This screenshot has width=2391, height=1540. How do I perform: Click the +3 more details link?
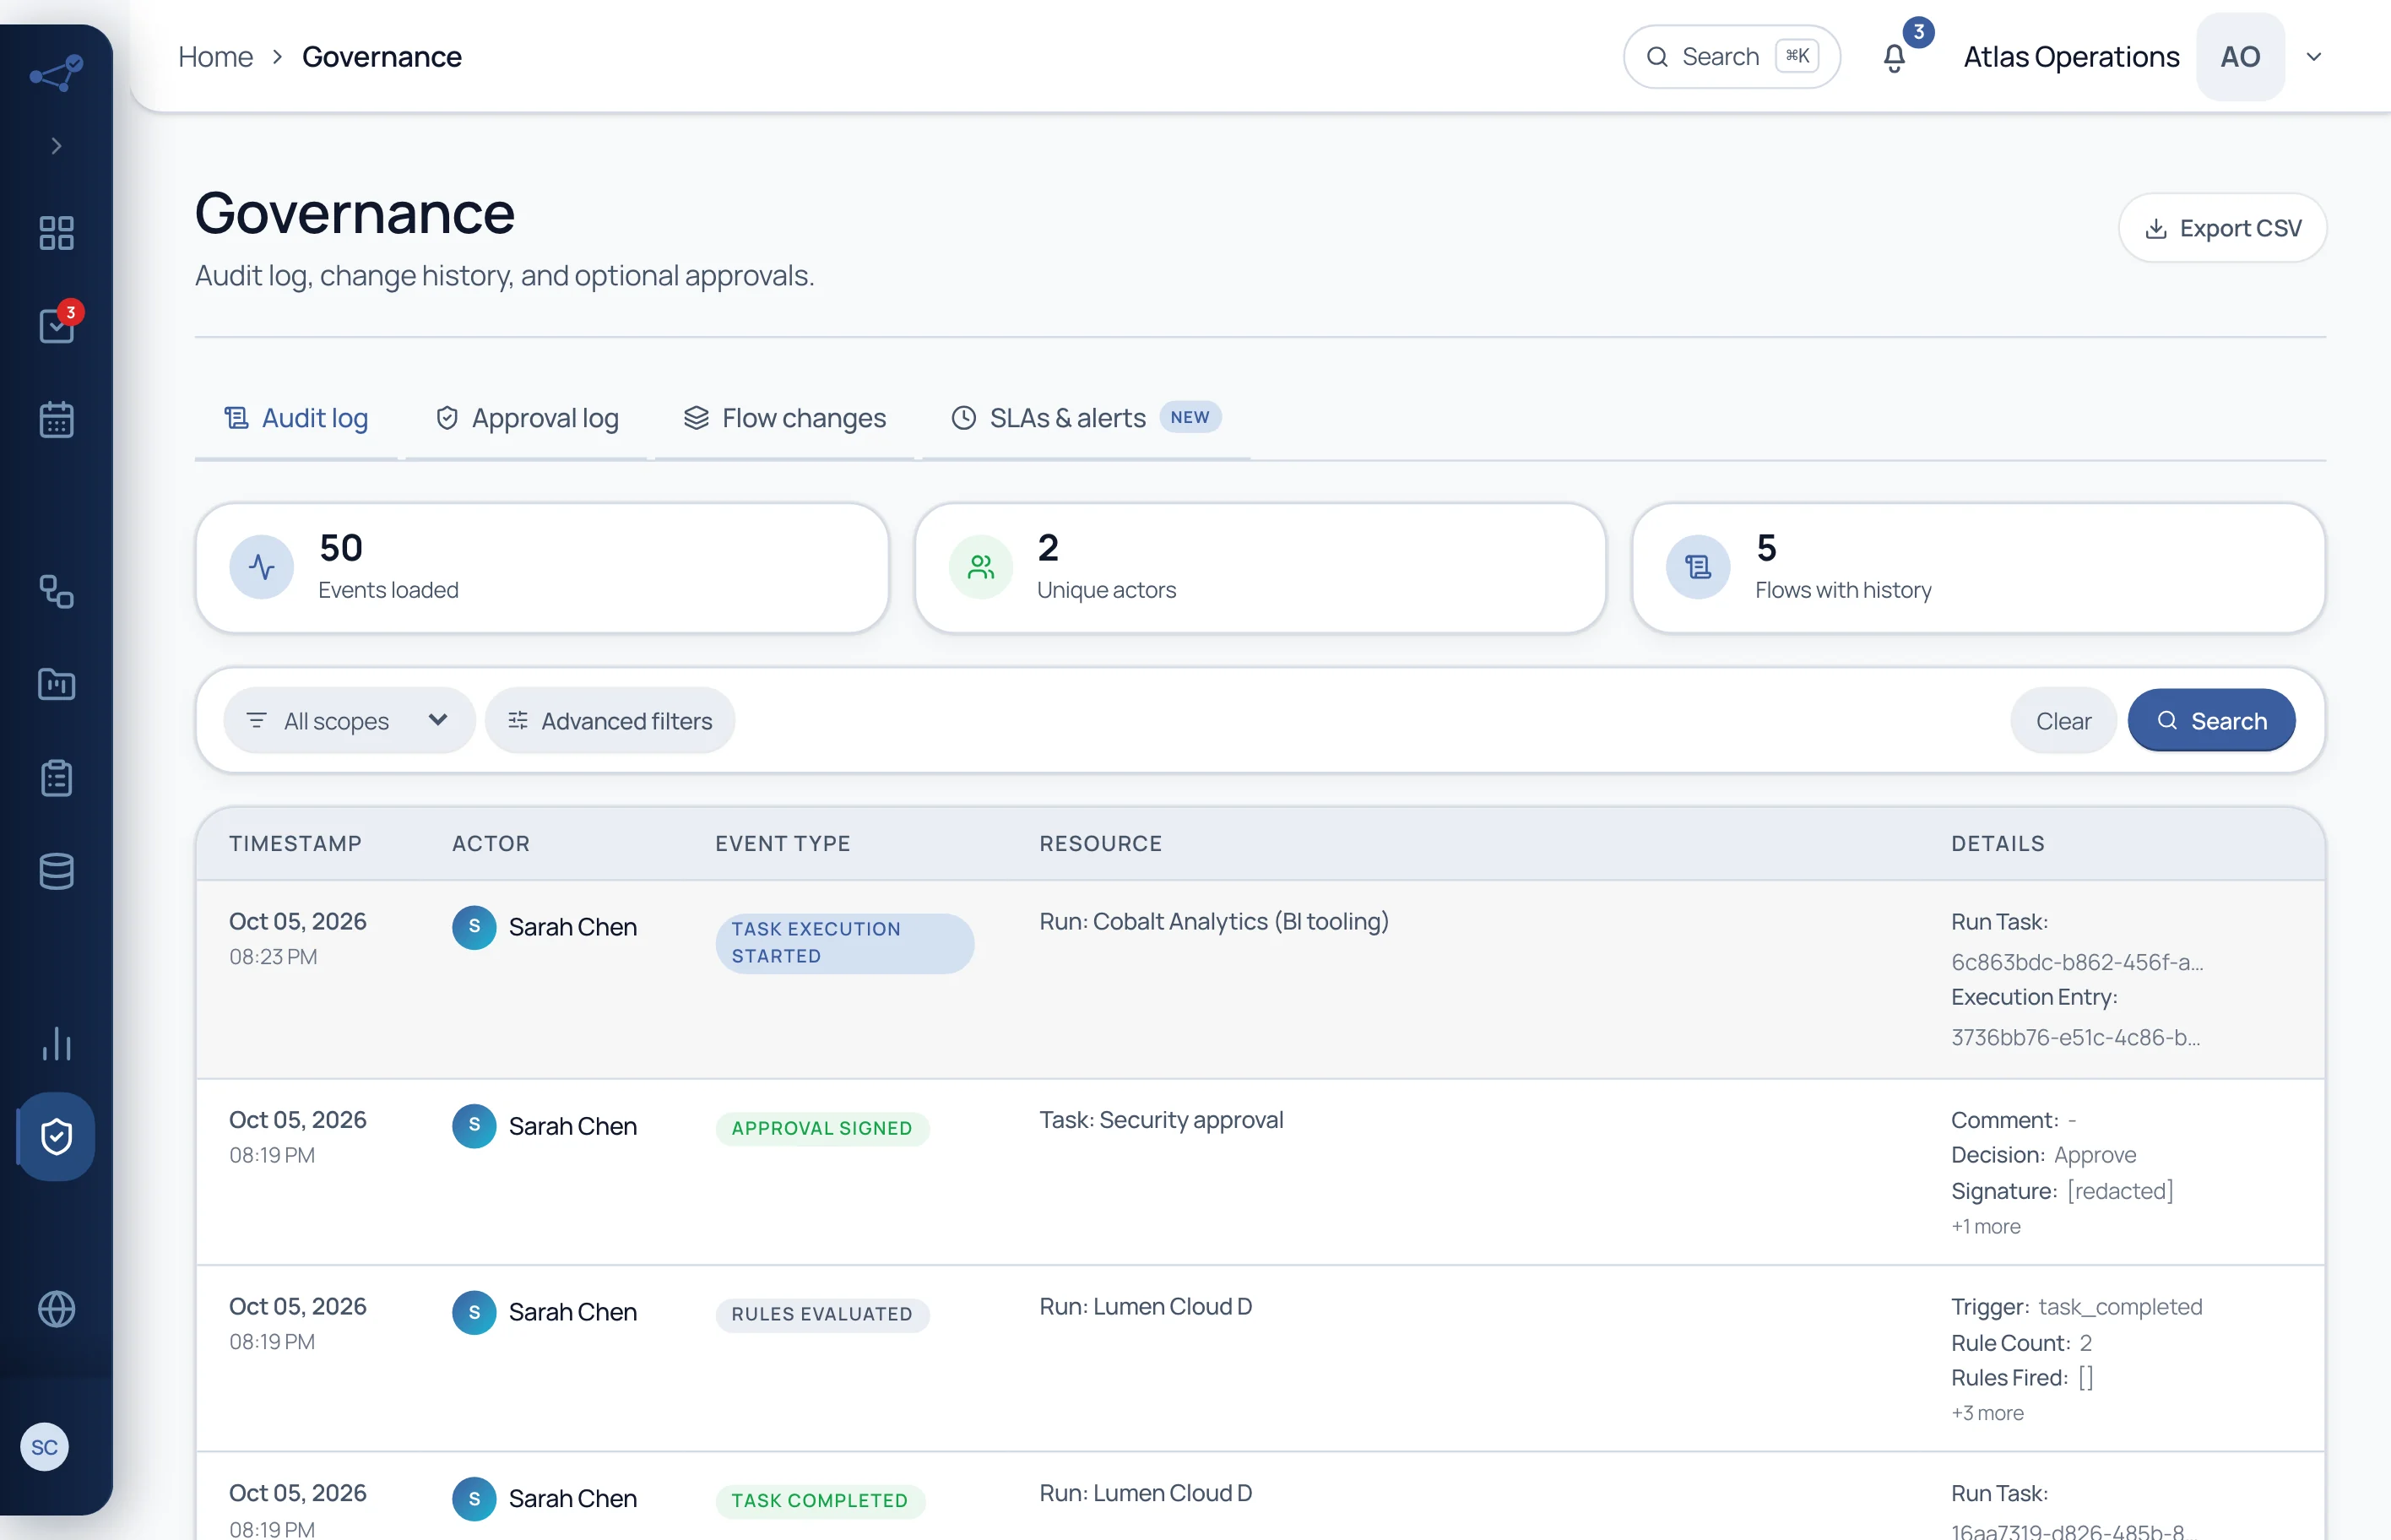pyautogui.click(x=1988, y=1413)
